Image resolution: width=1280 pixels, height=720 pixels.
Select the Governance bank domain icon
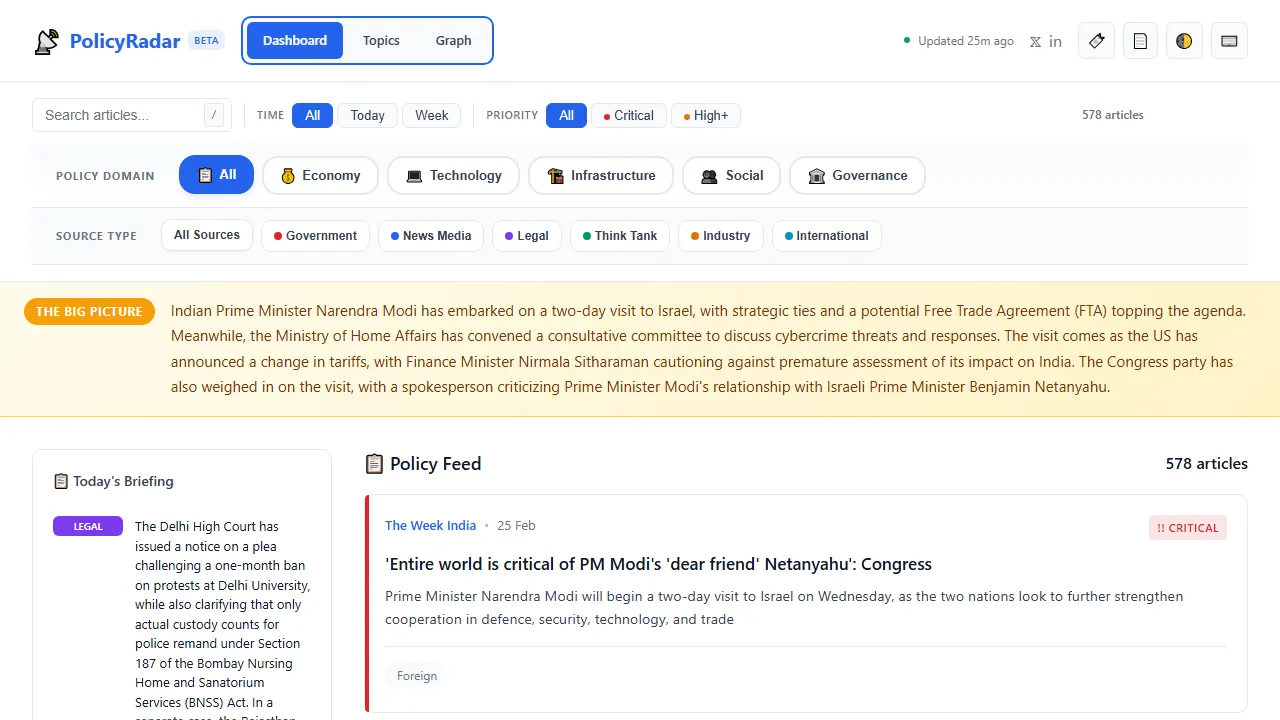pyautogui.click(x=815, y=175)
